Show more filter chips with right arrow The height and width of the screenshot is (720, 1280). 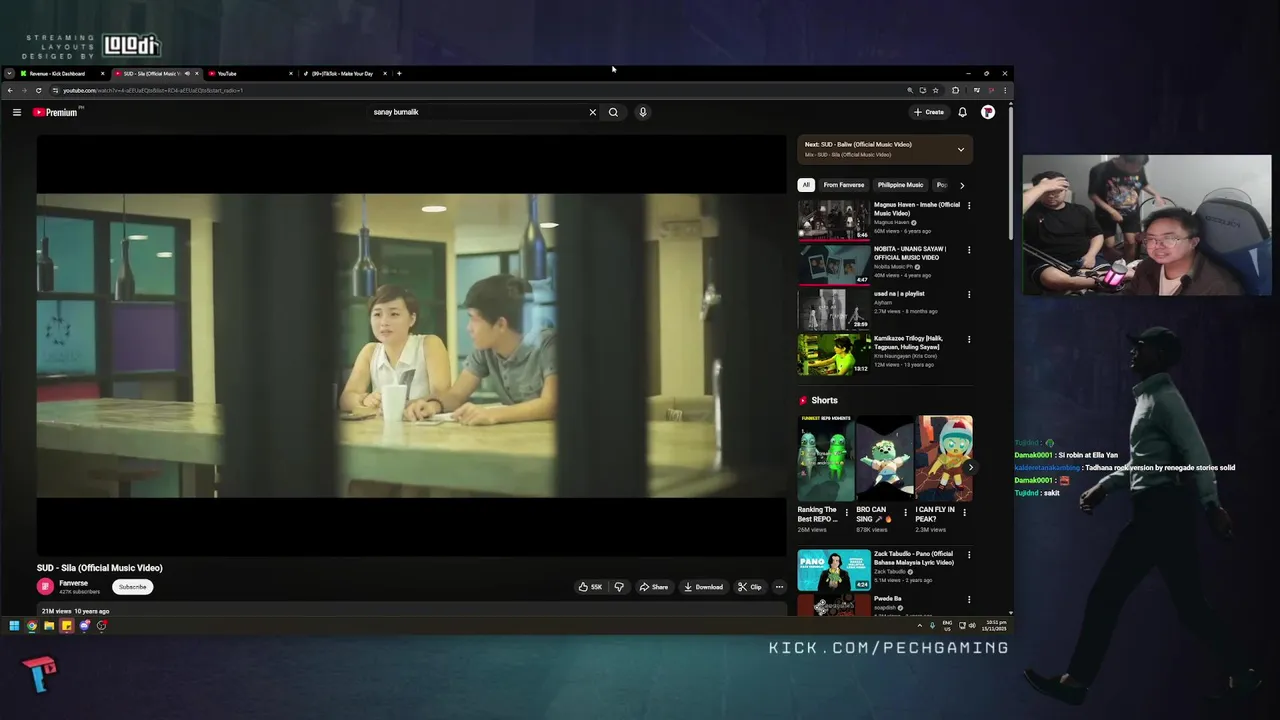(x=962, y=185)
